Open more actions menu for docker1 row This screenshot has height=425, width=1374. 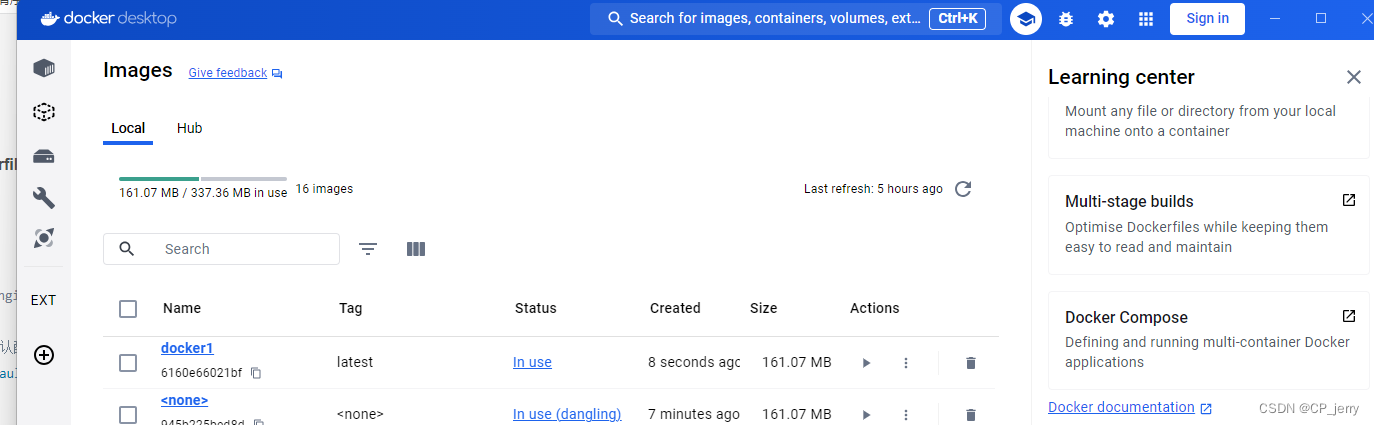coord(906,363)
